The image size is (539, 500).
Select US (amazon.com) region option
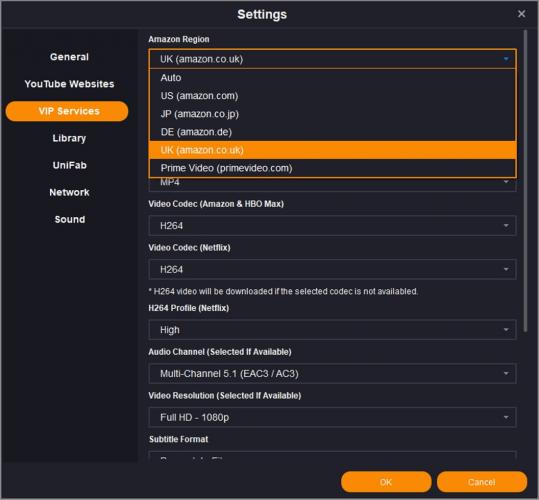coord(332,96)
